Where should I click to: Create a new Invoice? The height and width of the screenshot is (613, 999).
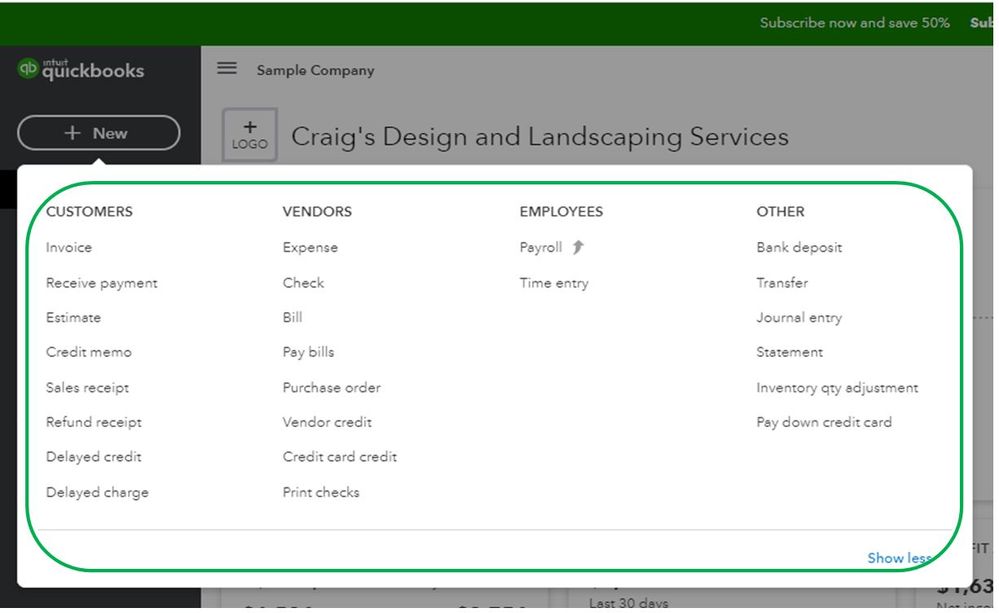(x=69, y=247)
